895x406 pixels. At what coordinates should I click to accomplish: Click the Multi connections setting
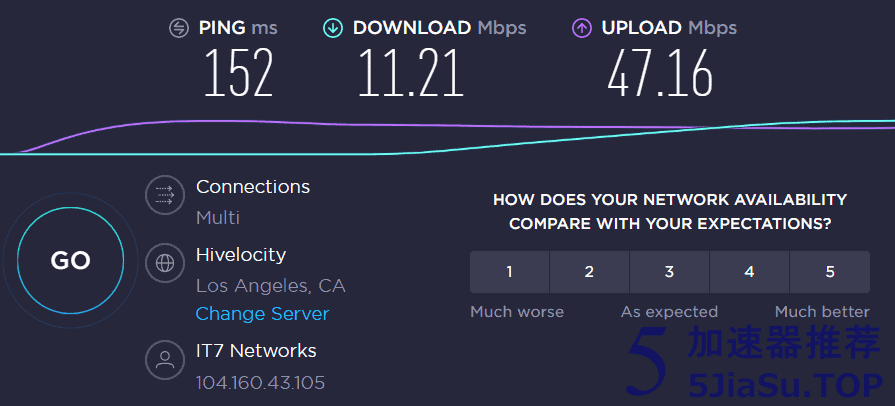click(217, 218)
